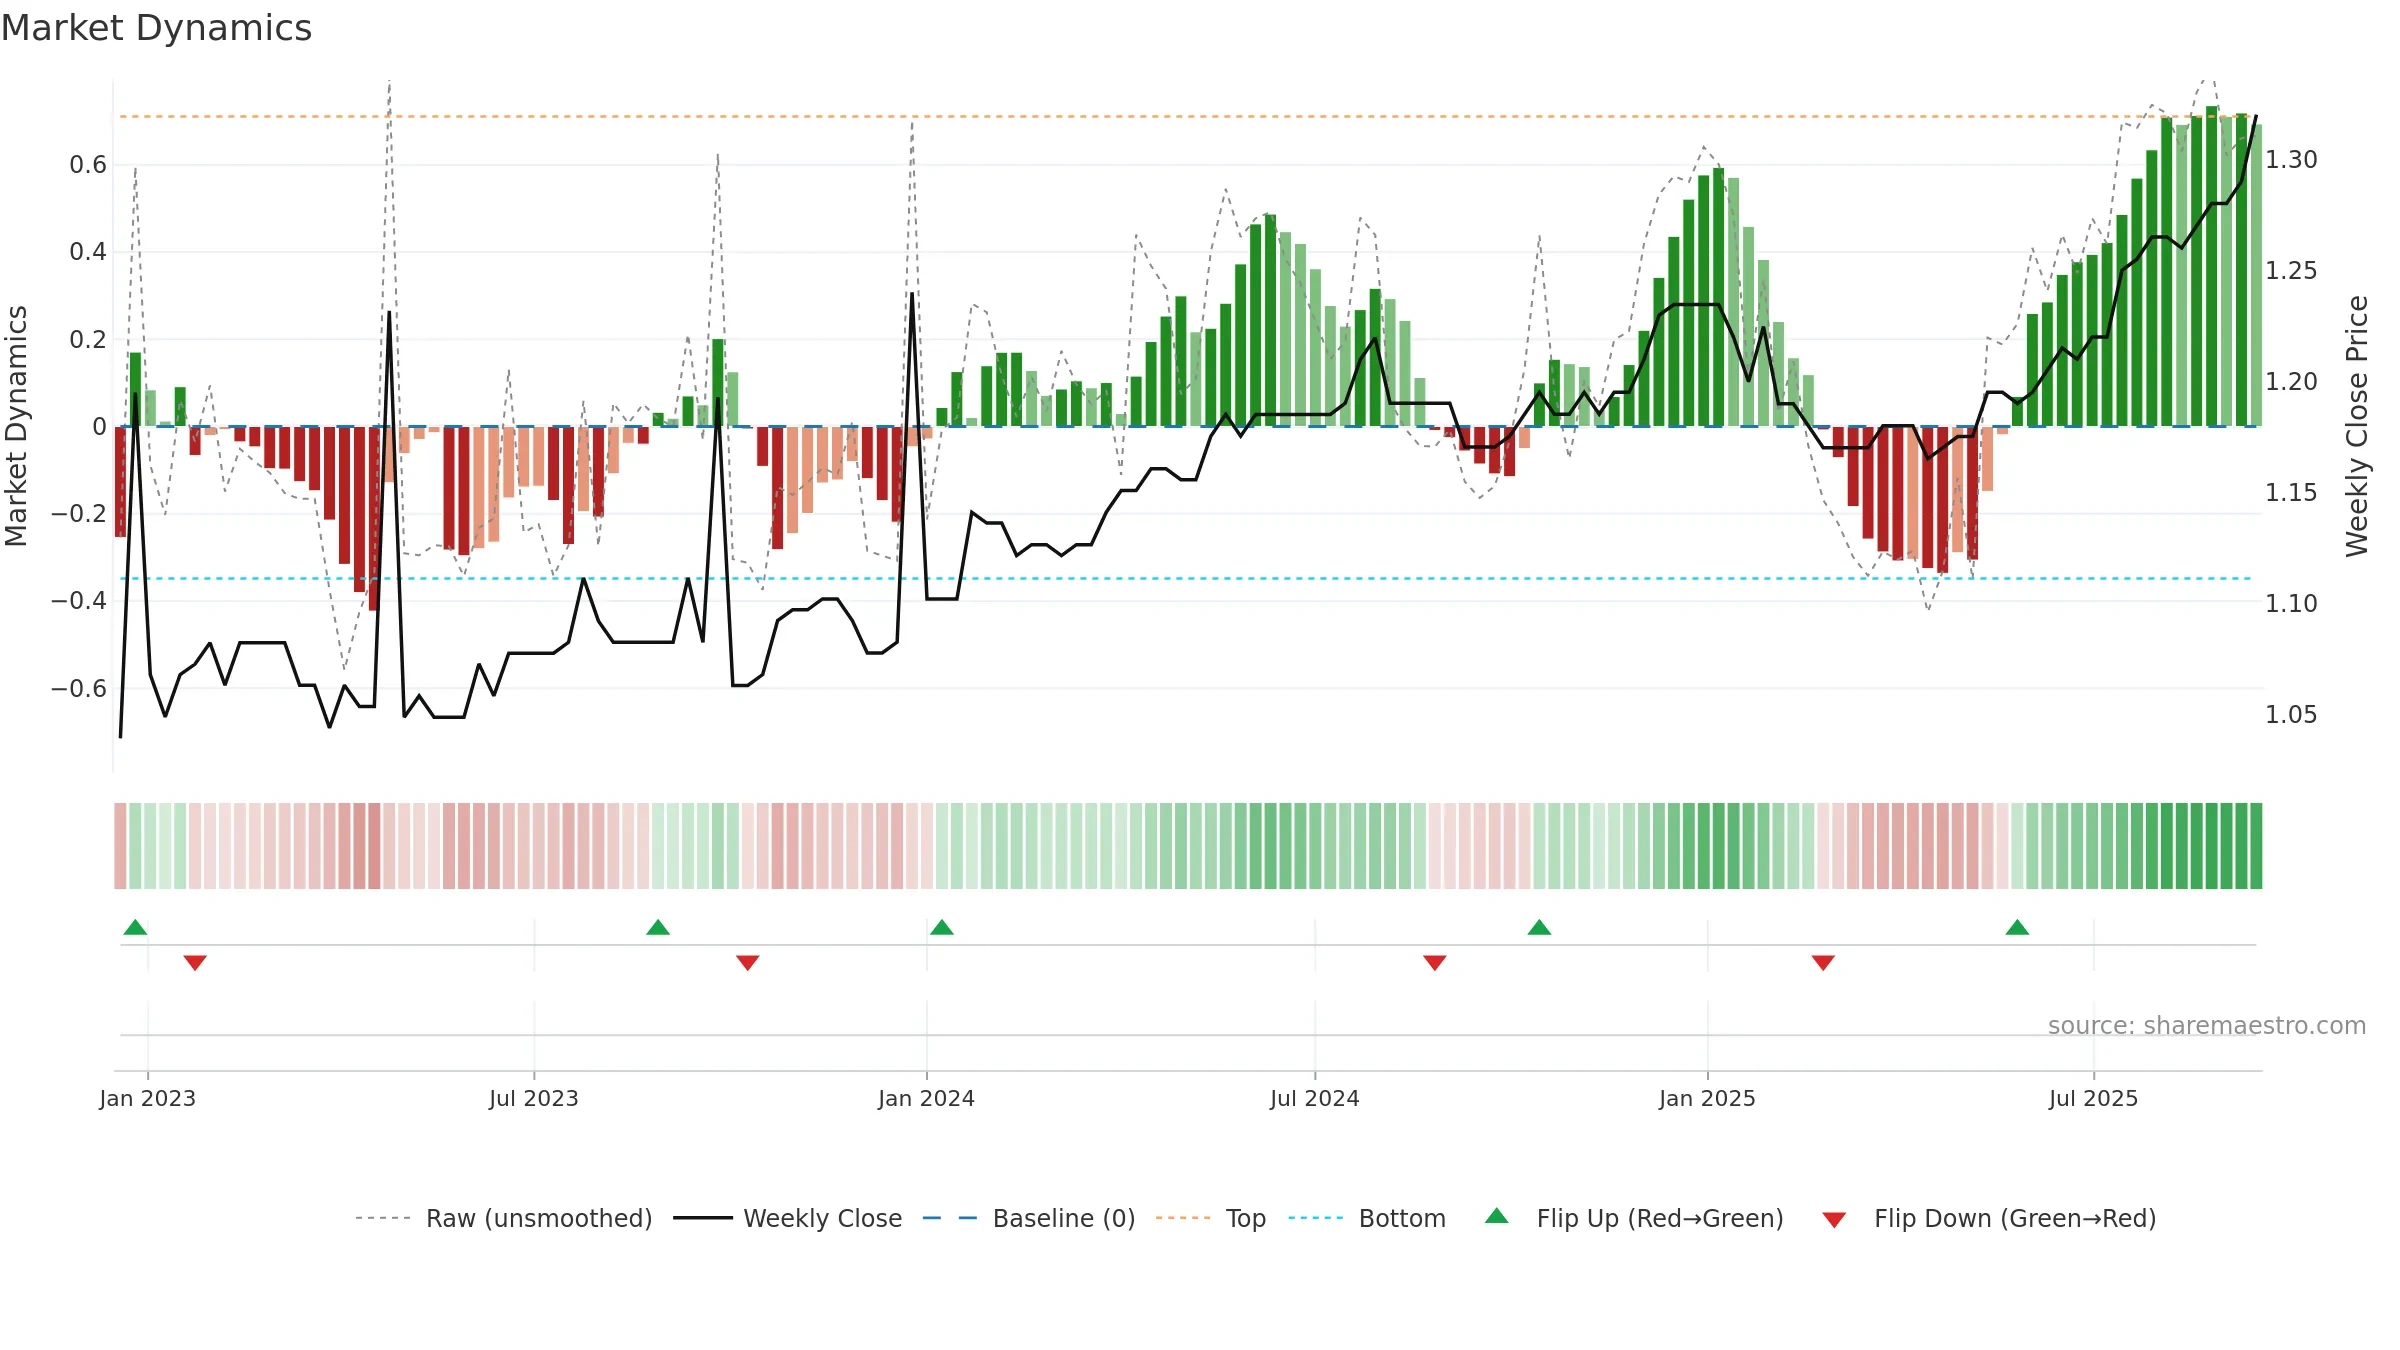Click the 0.6 left axis tick label
2400x1350 pixels.
(88, 165)
